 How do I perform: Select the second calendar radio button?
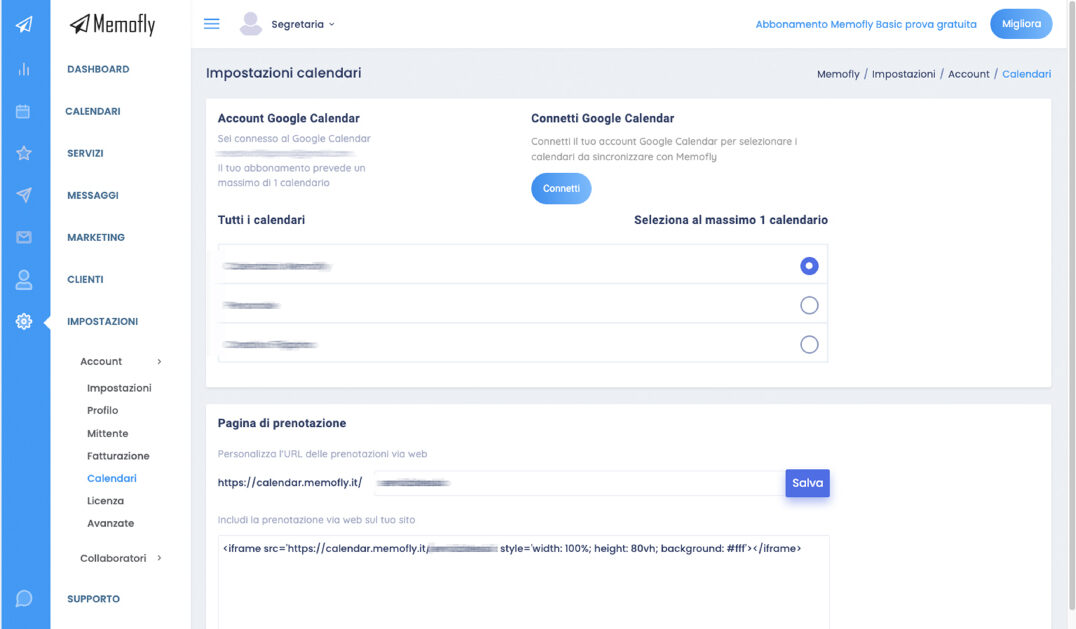coord(809,305)
